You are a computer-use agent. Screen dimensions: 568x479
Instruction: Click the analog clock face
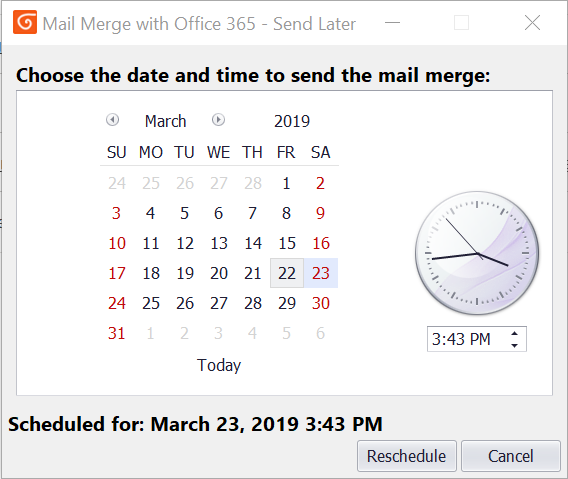tap(477, 253)
